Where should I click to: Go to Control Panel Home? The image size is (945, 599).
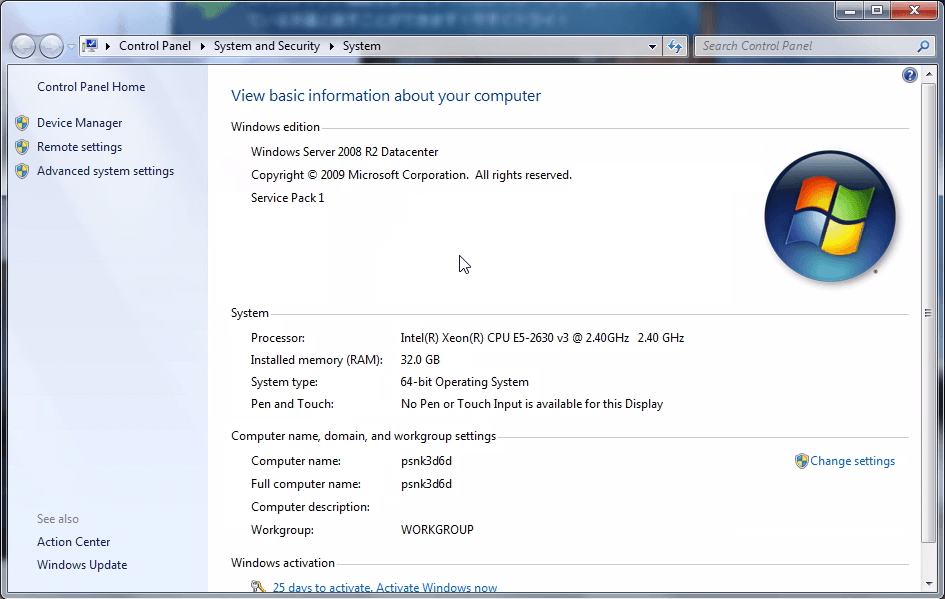(x=91, y=87)
